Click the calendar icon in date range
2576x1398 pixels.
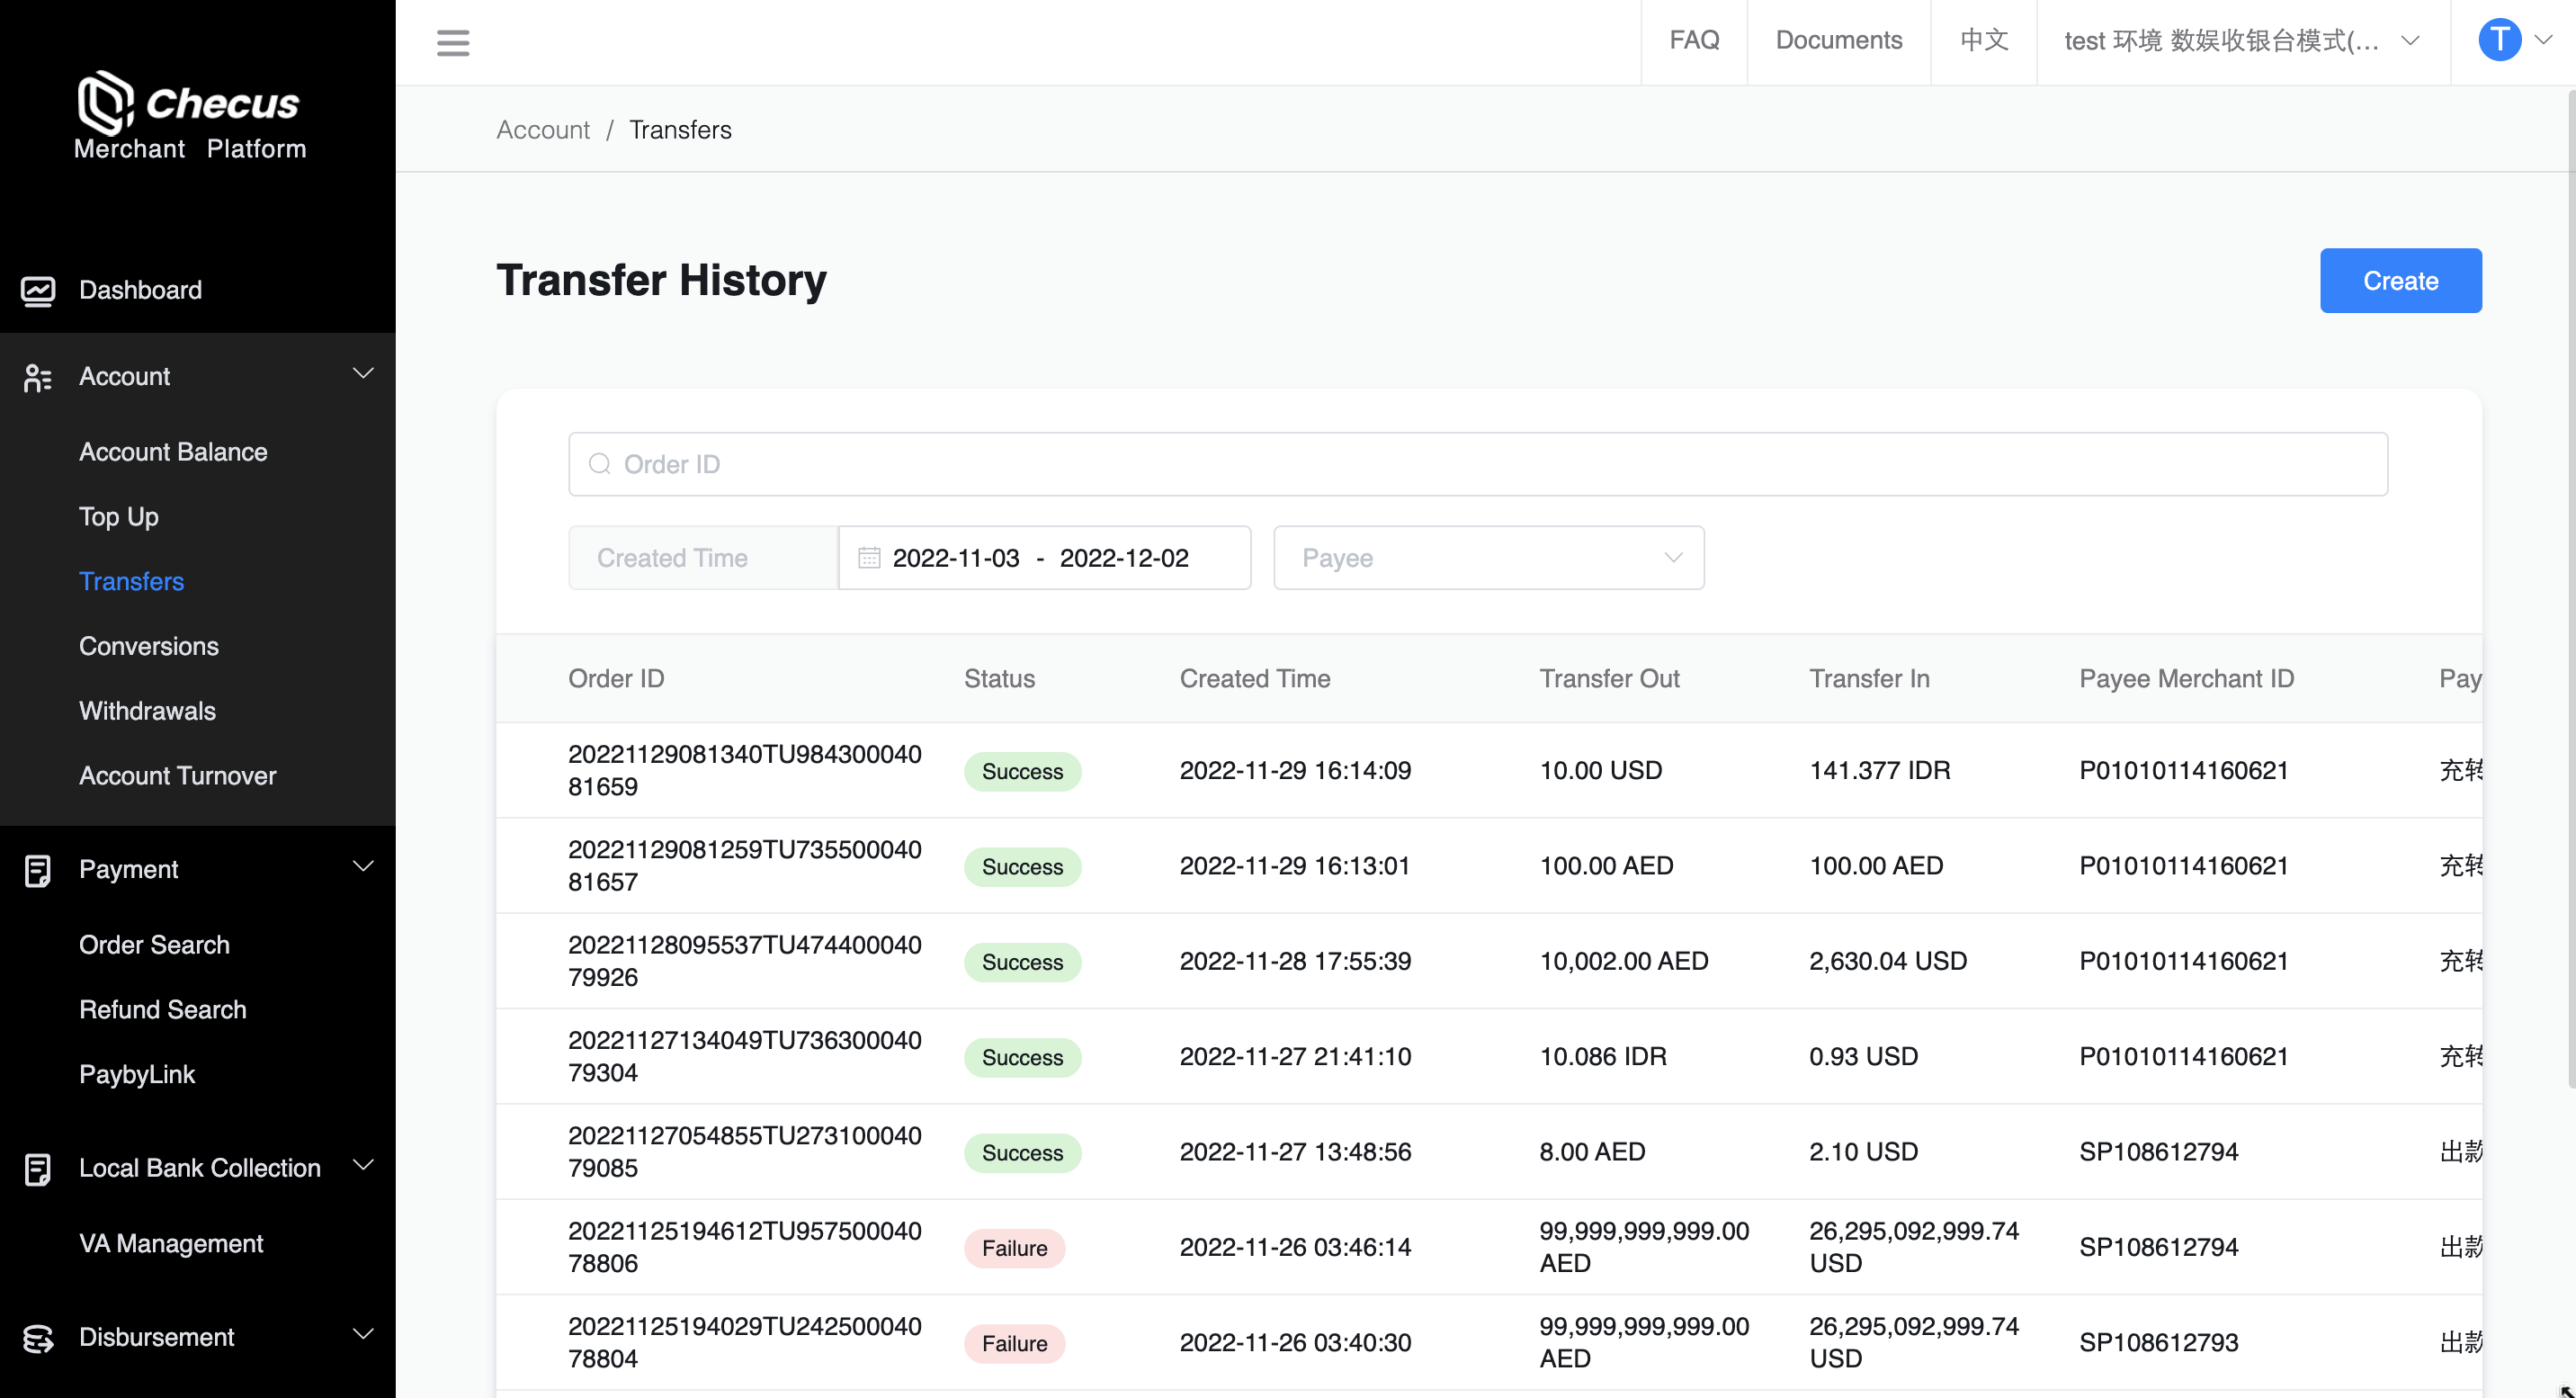pyautogui.click(x=869, y=558)
